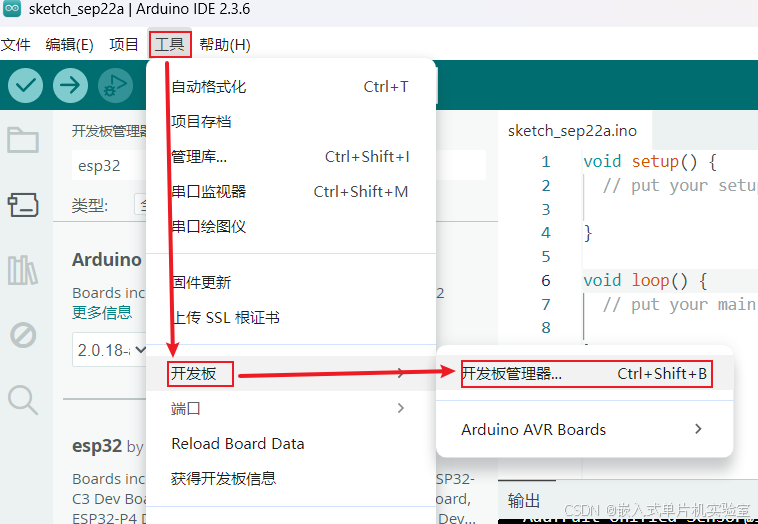Click the Upload arrow button
The height and width of the screenshot is (524, 758).
pyautogui.click(x=71, y=86)
